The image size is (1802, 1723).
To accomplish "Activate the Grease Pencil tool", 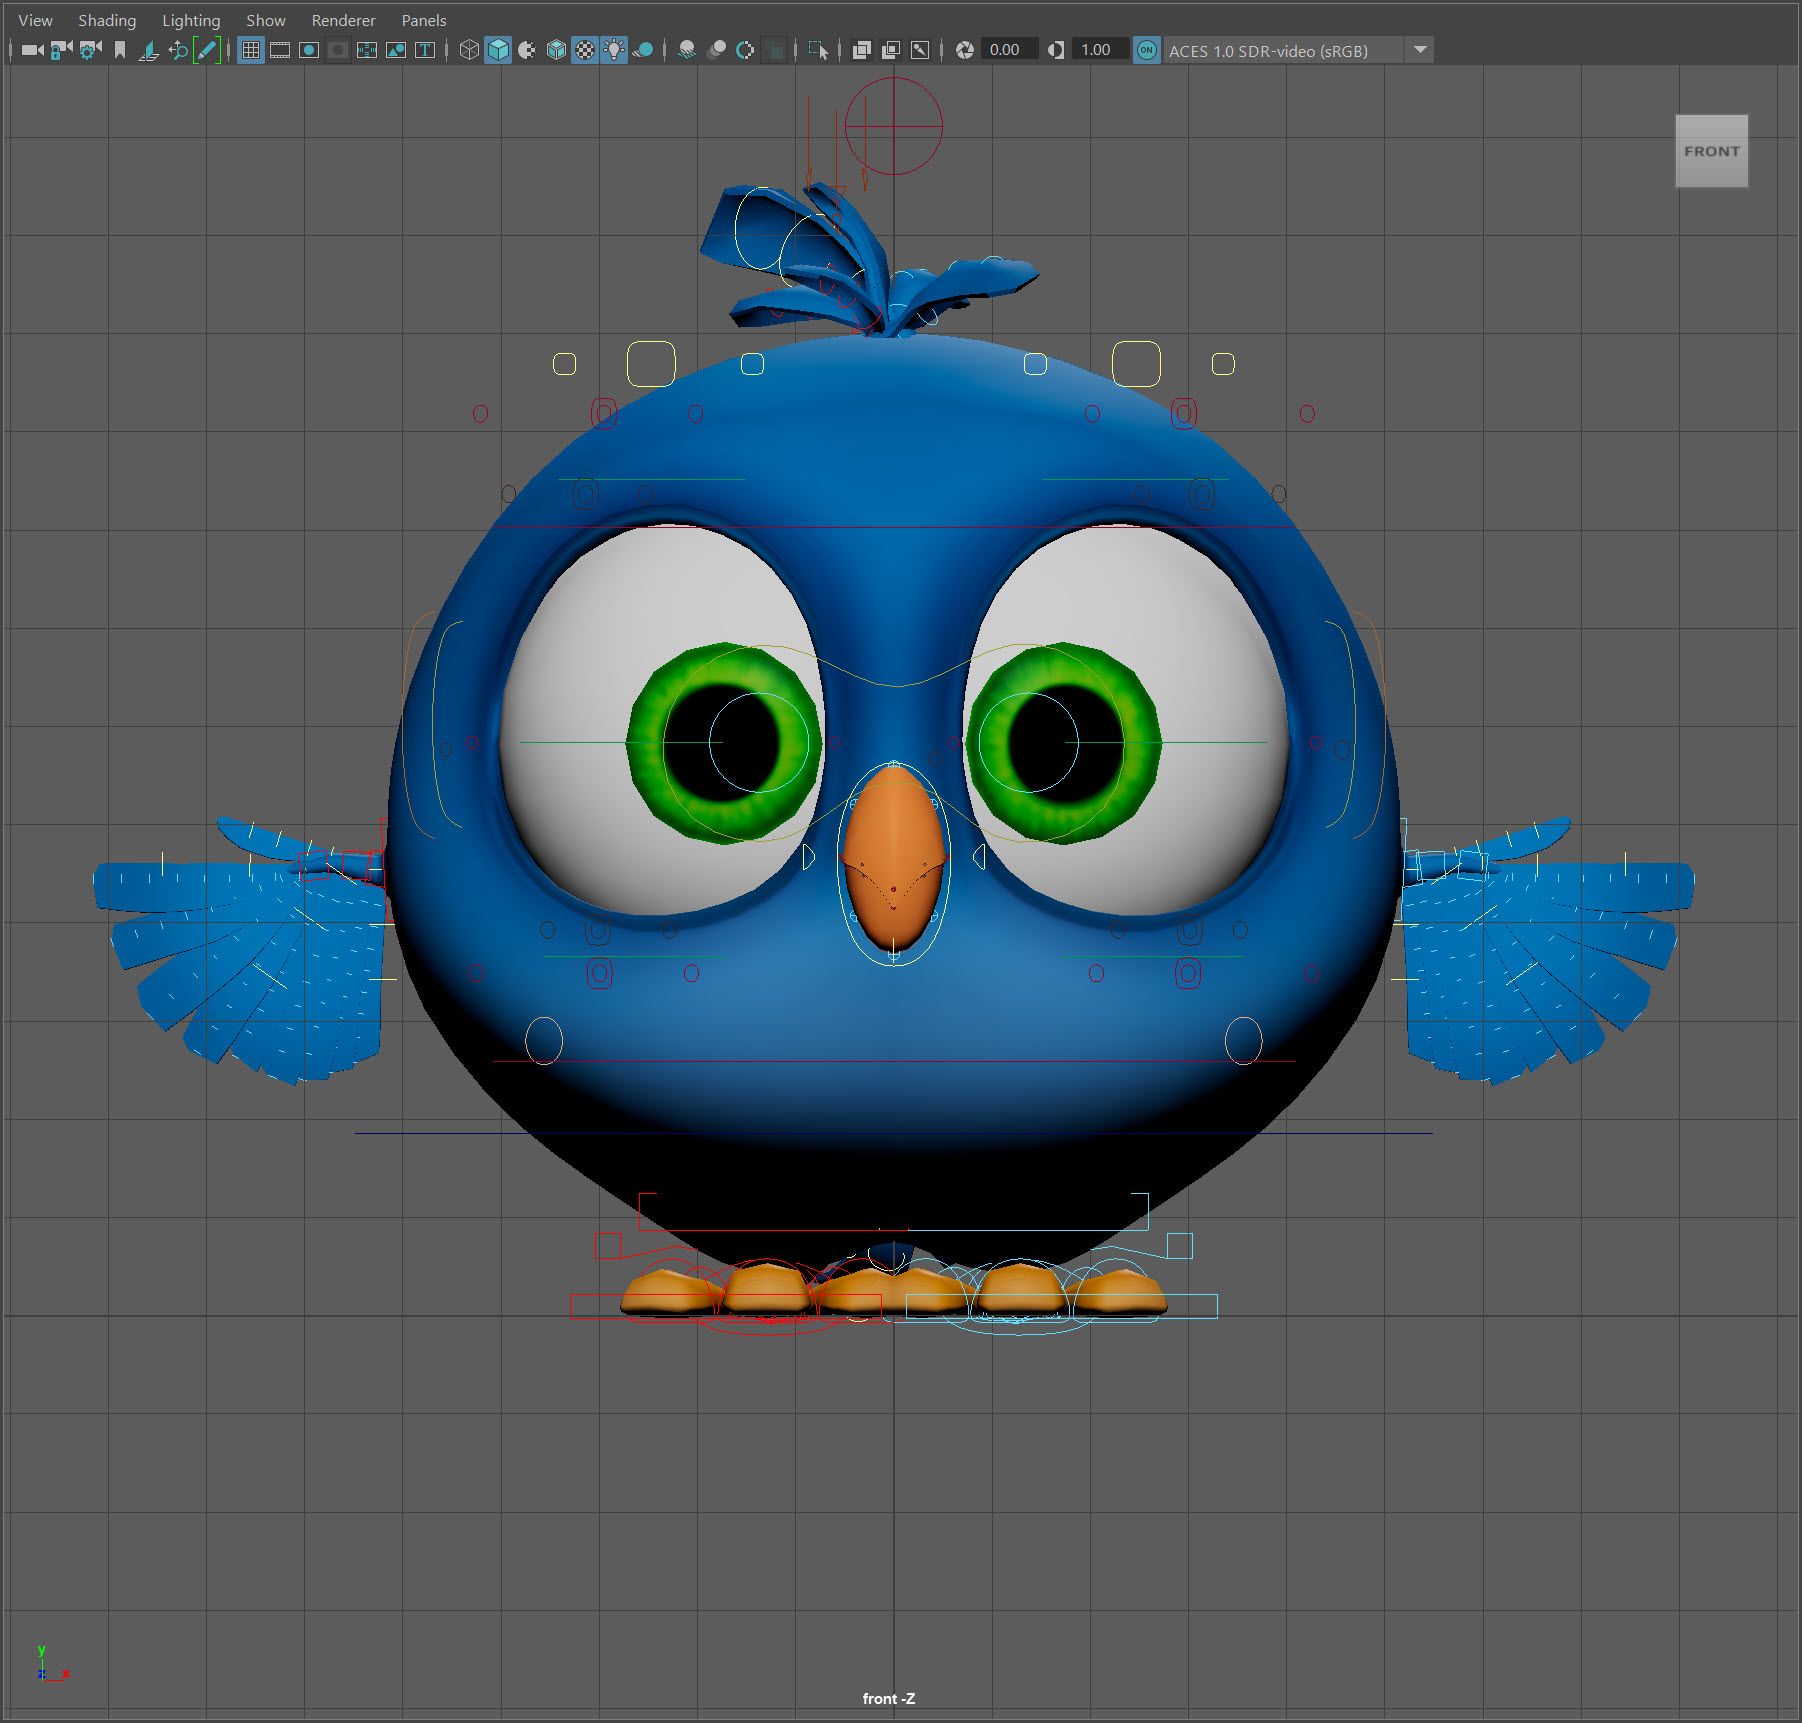I will 207,50.
